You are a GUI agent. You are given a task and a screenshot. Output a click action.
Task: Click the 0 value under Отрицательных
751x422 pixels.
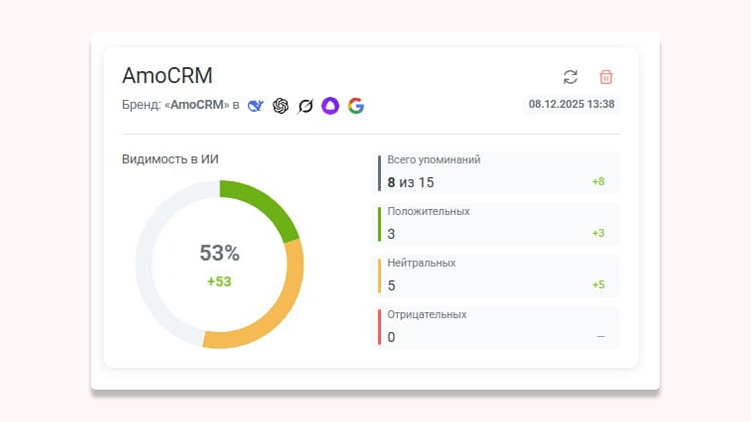pyautogui.click(x=391, y=337)
